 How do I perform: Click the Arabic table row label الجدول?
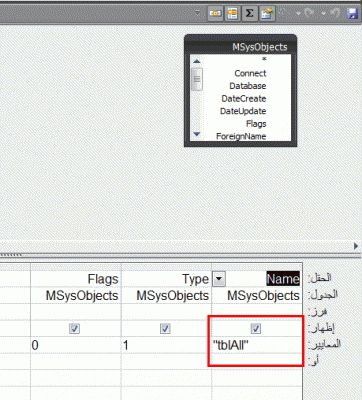[322, 295]
